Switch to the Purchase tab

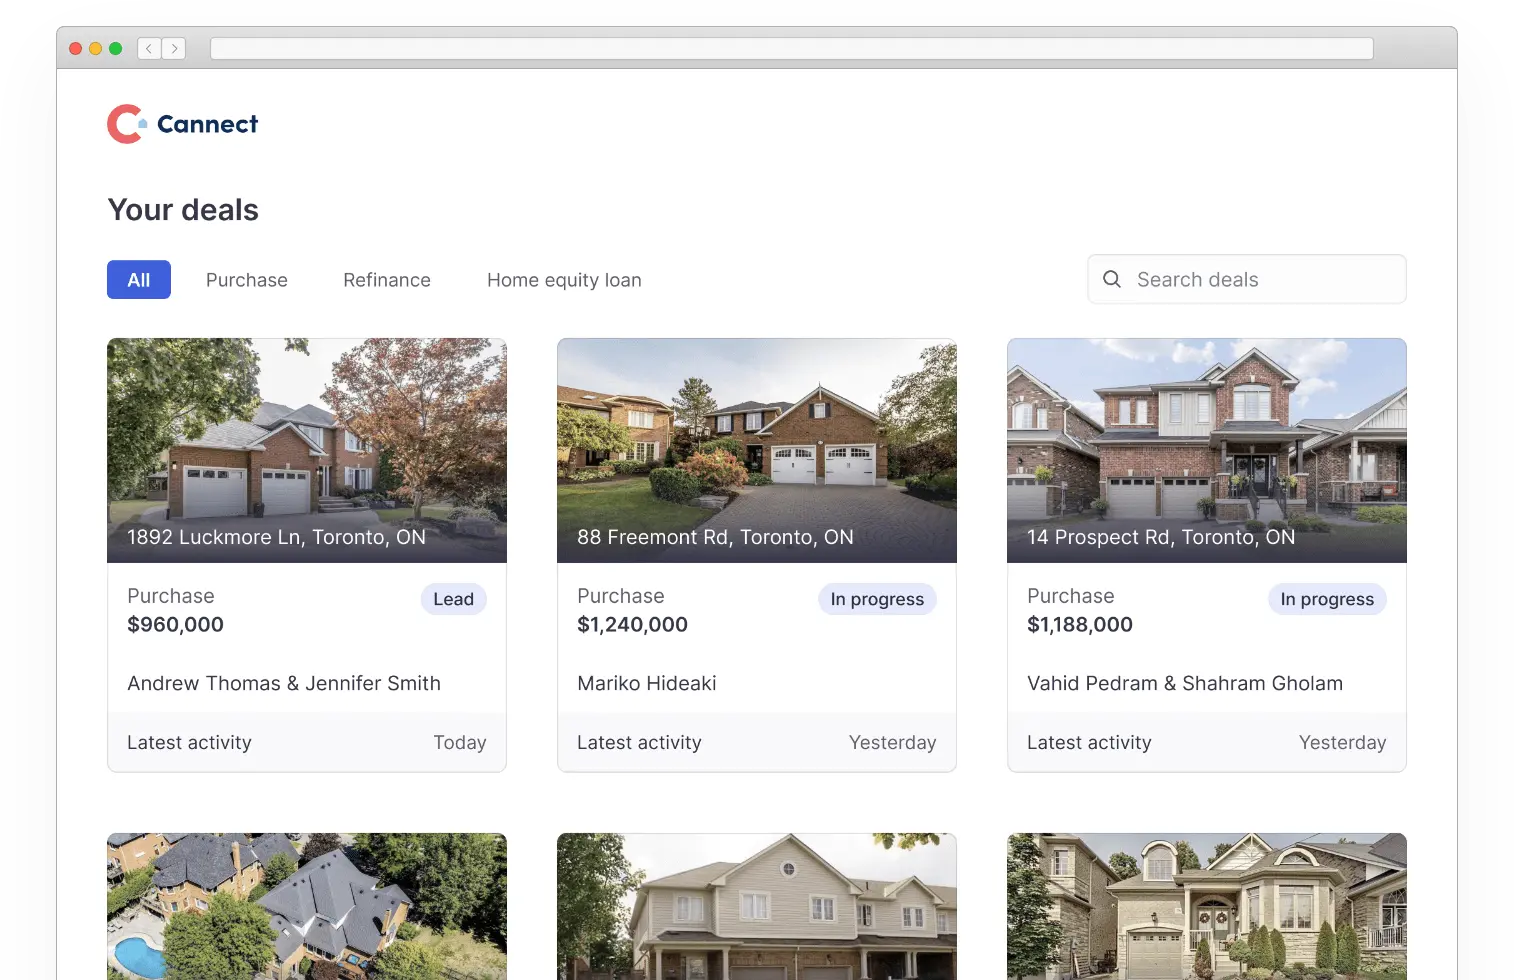coord(247,280)
